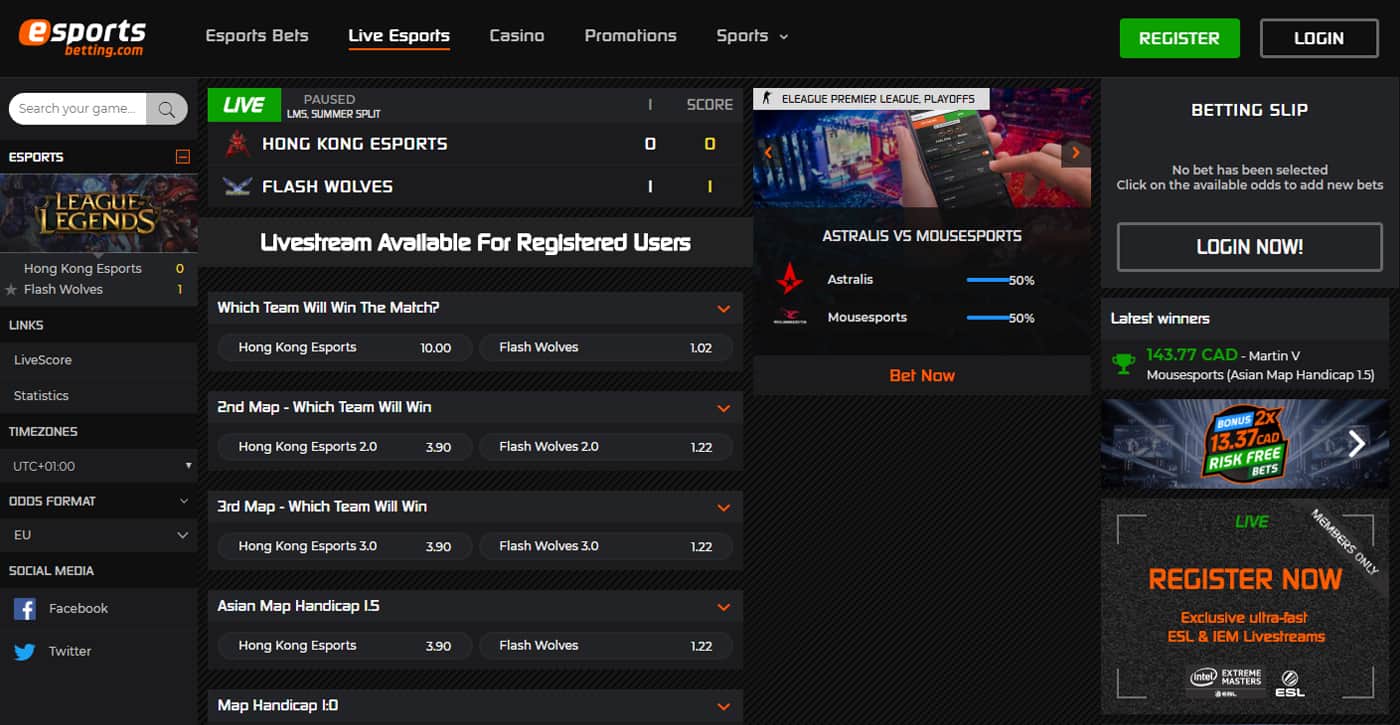Click the CS:GO icon beside ELEAGUE label
Viewport: 1400px width, 725px height.
767,98
